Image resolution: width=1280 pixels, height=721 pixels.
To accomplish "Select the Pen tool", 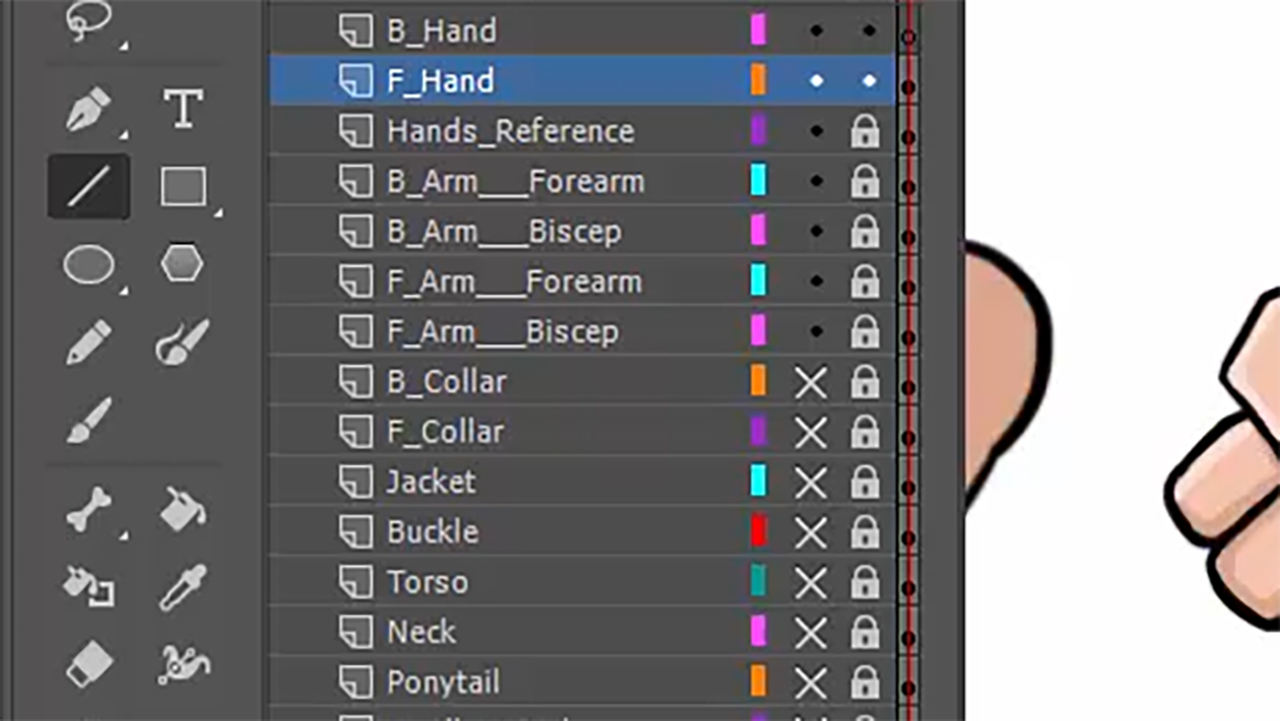I will (88, 105).
